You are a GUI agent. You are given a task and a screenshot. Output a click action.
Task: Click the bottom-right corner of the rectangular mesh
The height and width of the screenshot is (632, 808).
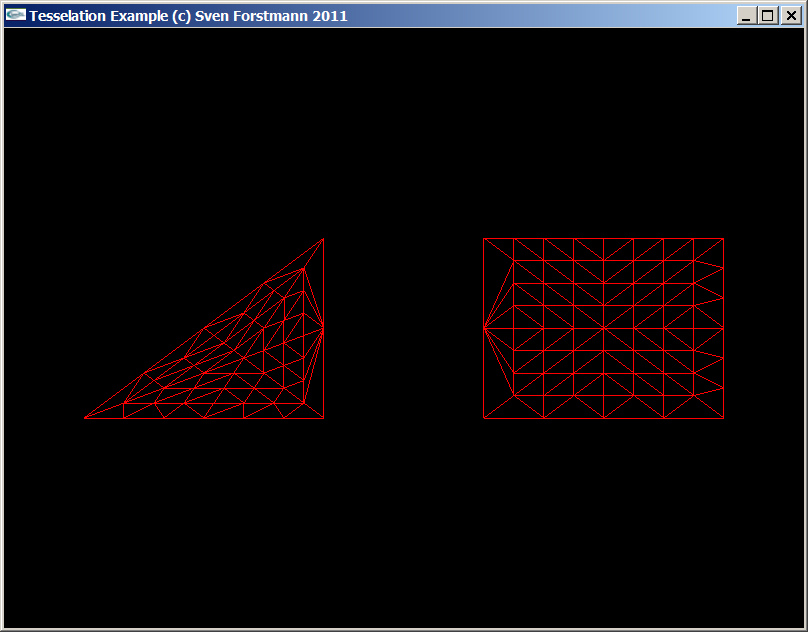pyautogui.click(x=722, y=417)
